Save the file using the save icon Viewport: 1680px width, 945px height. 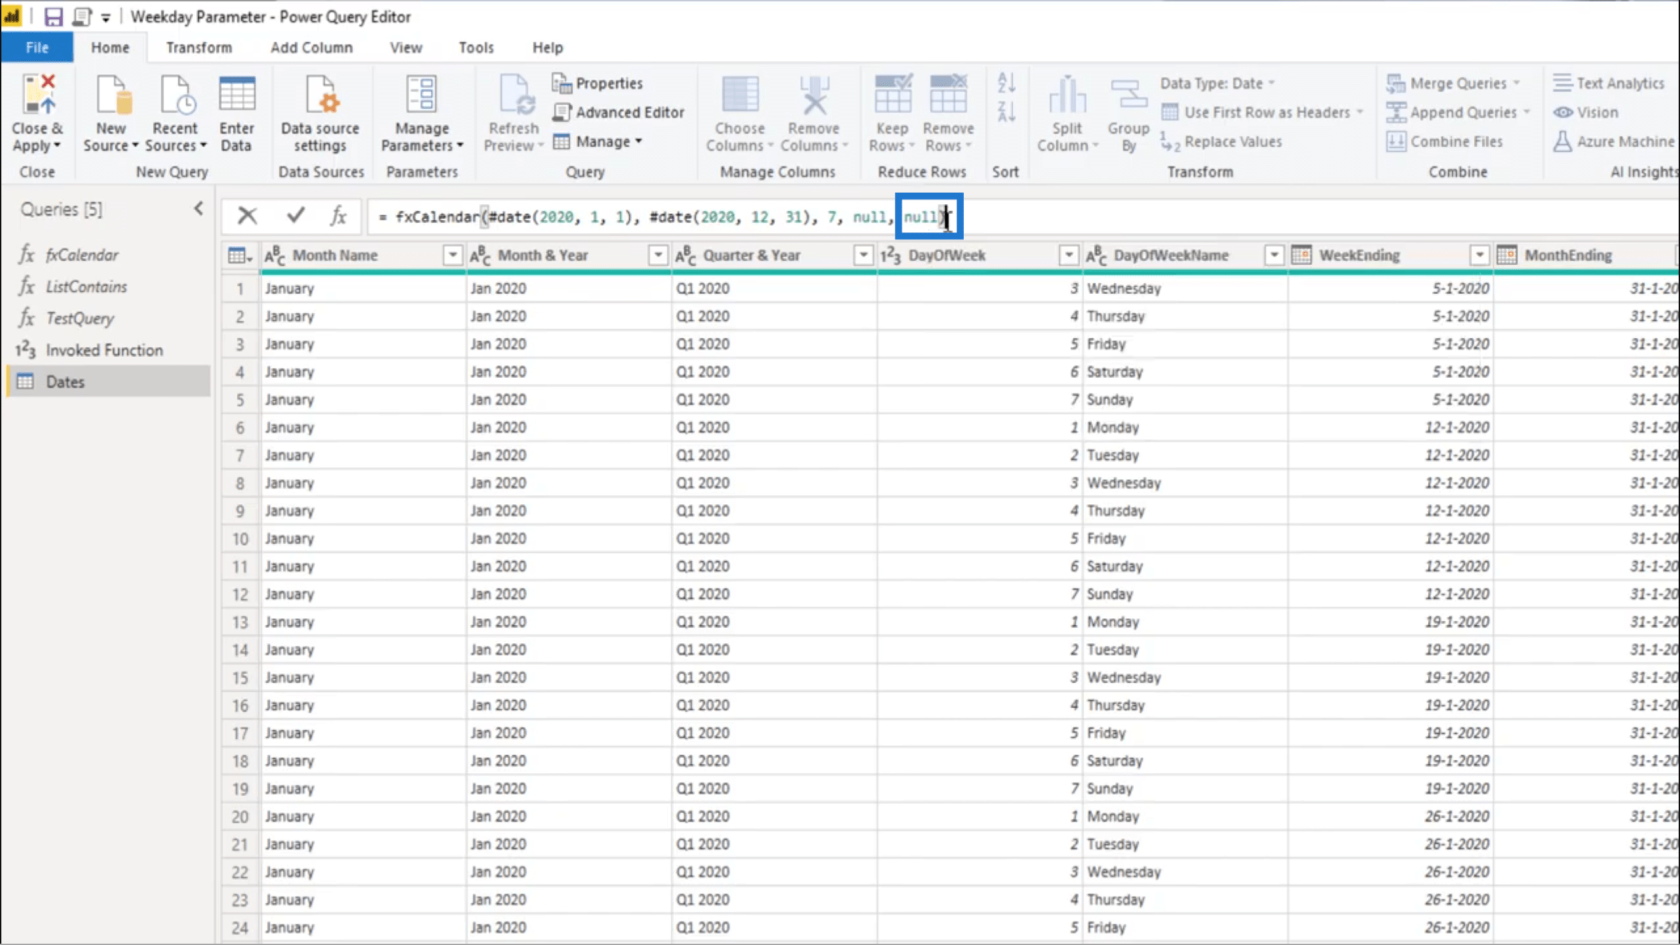53,17
